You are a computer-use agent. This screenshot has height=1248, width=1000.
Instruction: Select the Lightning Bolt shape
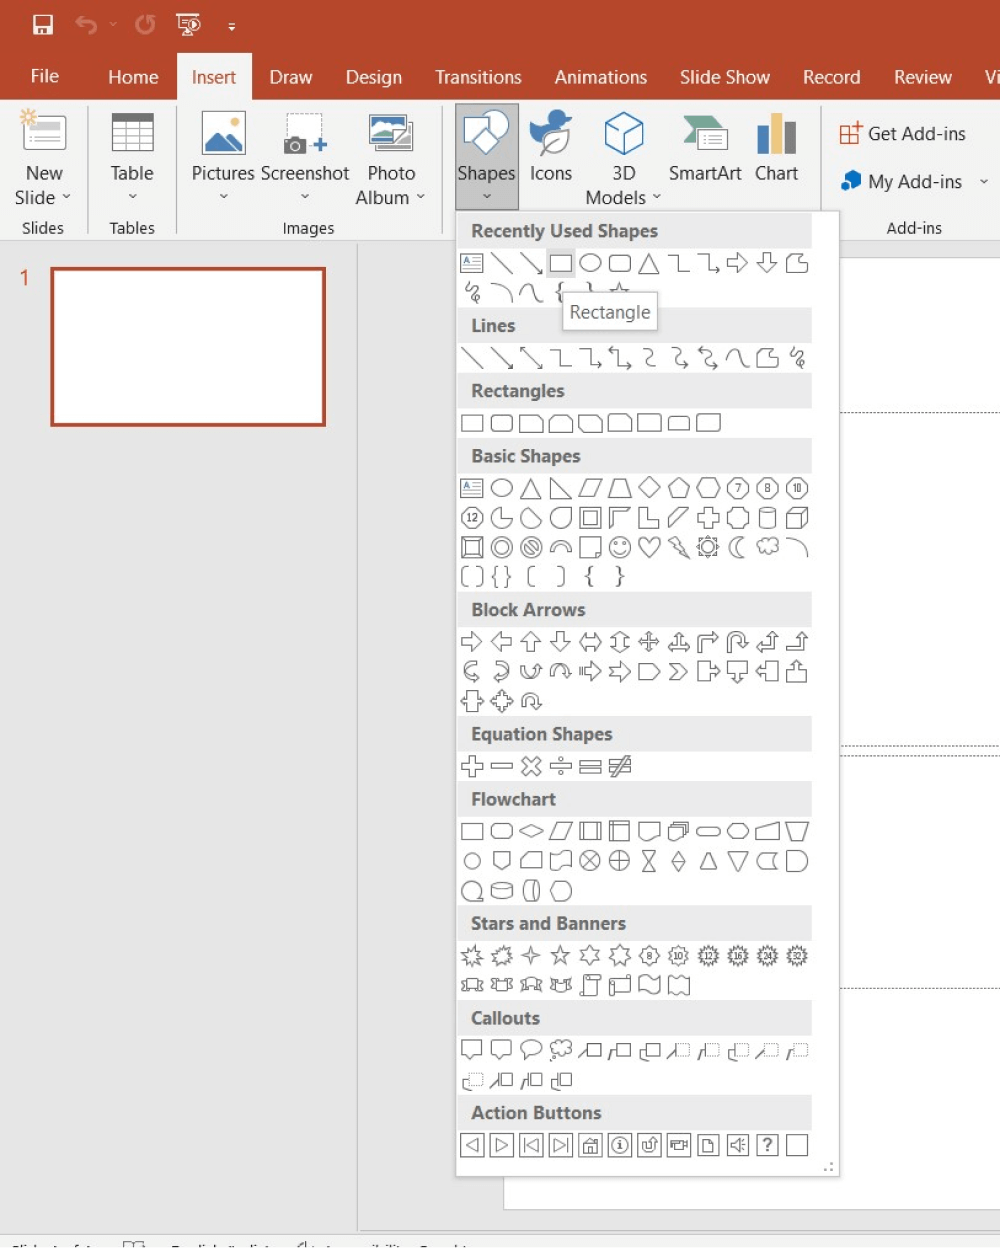681,547
